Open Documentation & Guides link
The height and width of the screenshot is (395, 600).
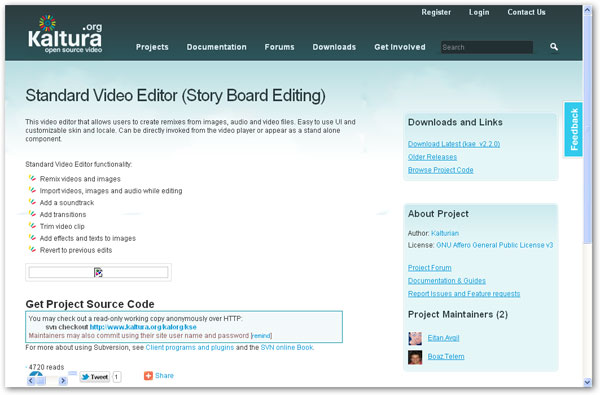(447, 281)
